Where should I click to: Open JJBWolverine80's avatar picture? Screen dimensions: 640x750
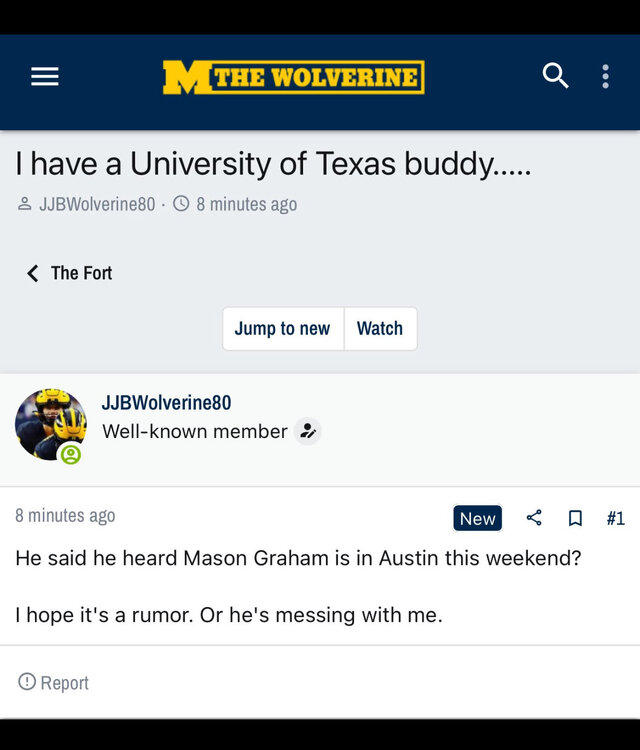pos(50,424)
